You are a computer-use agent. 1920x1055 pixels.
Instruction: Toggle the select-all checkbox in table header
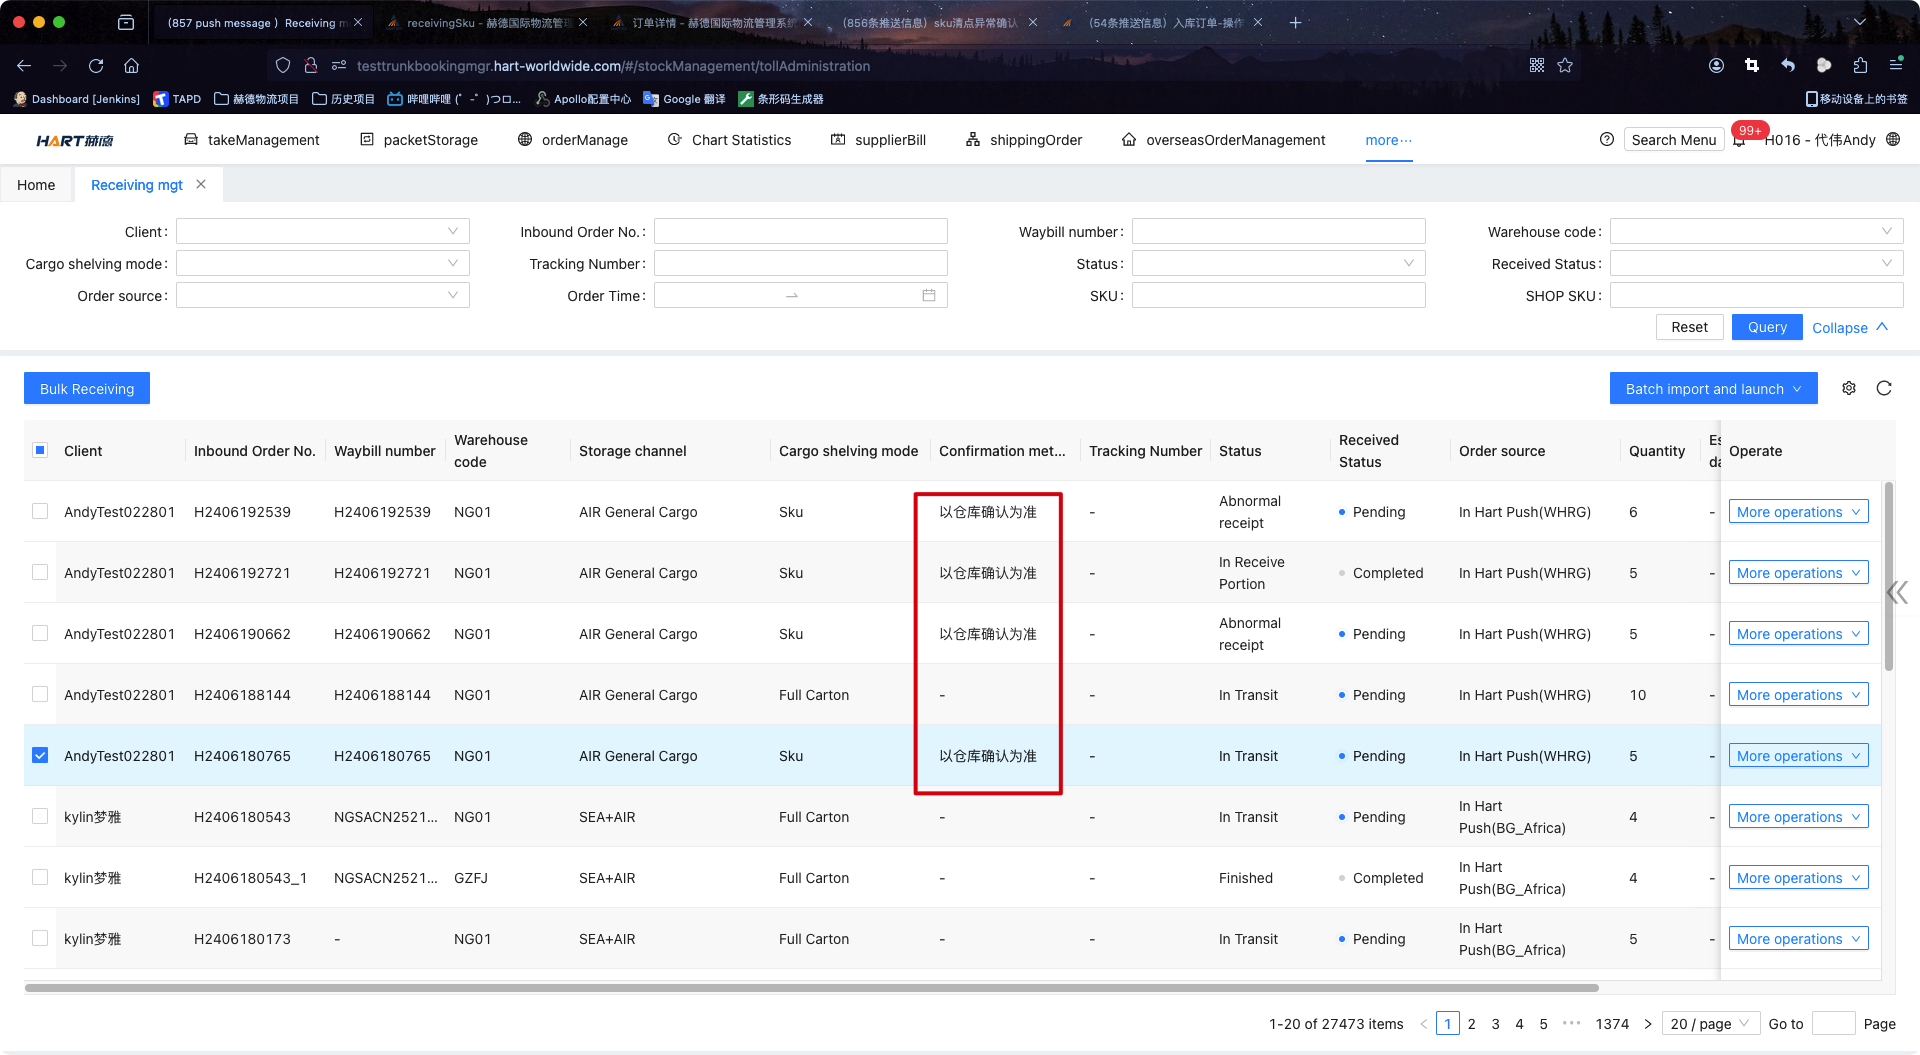[40, 450]
